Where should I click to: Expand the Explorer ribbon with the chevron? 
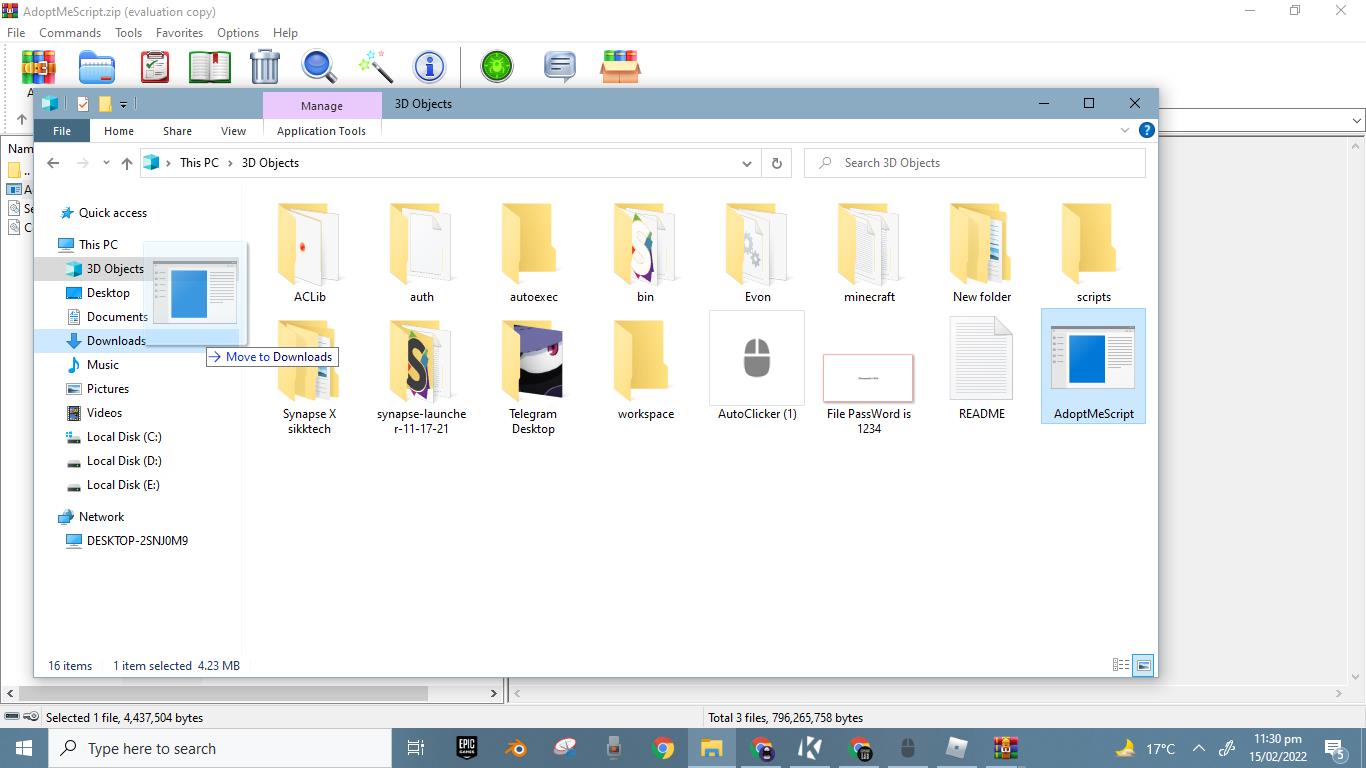pyautogui.click(x=1125, y=130)
